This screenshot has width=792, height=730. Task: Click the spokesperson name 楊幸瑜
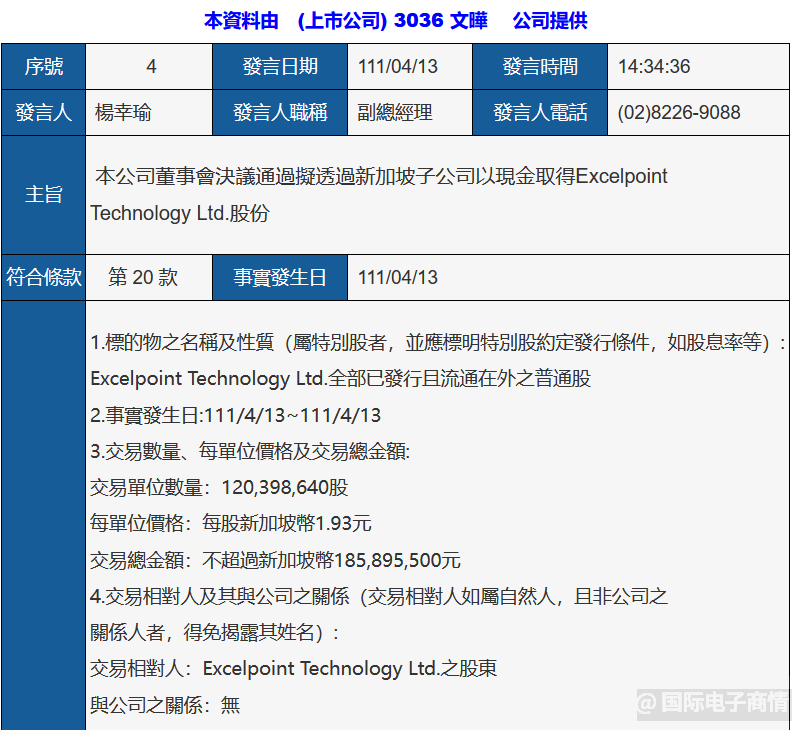point(123,113)
